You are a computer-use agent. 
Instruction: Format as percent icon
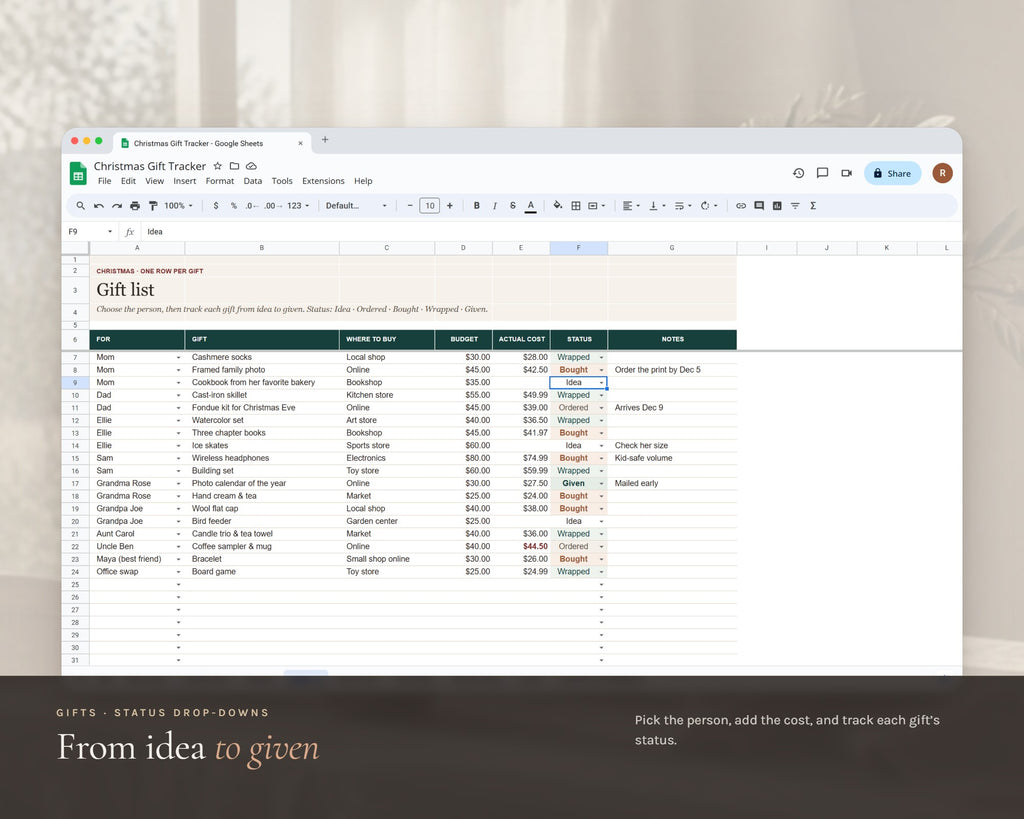point(233,206)
